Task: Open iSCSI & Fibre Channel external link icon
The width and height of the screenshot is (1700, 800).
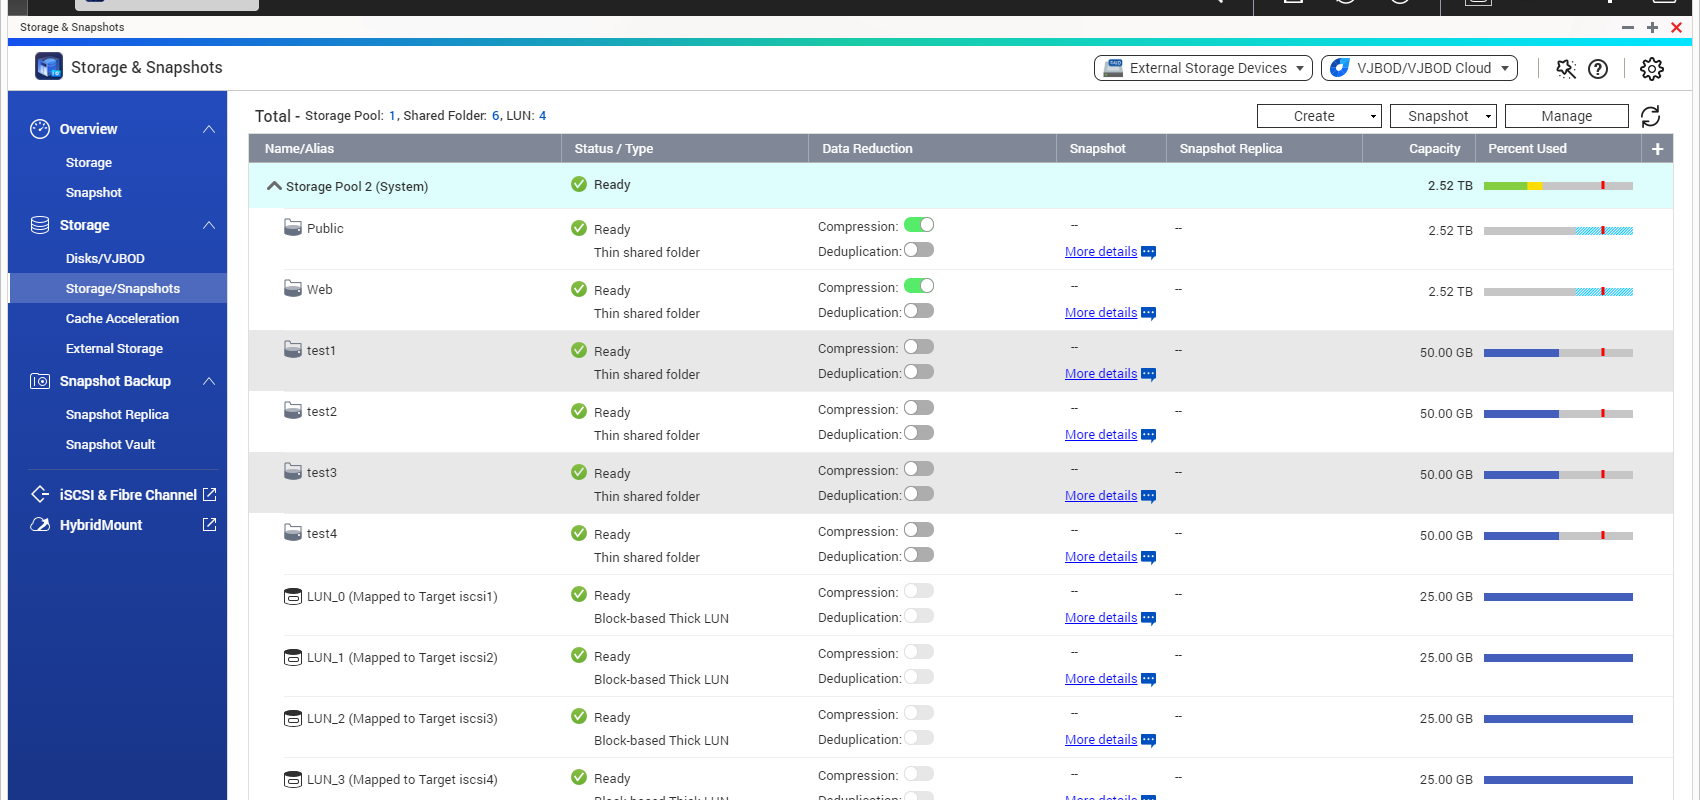Action: [209, 494]
